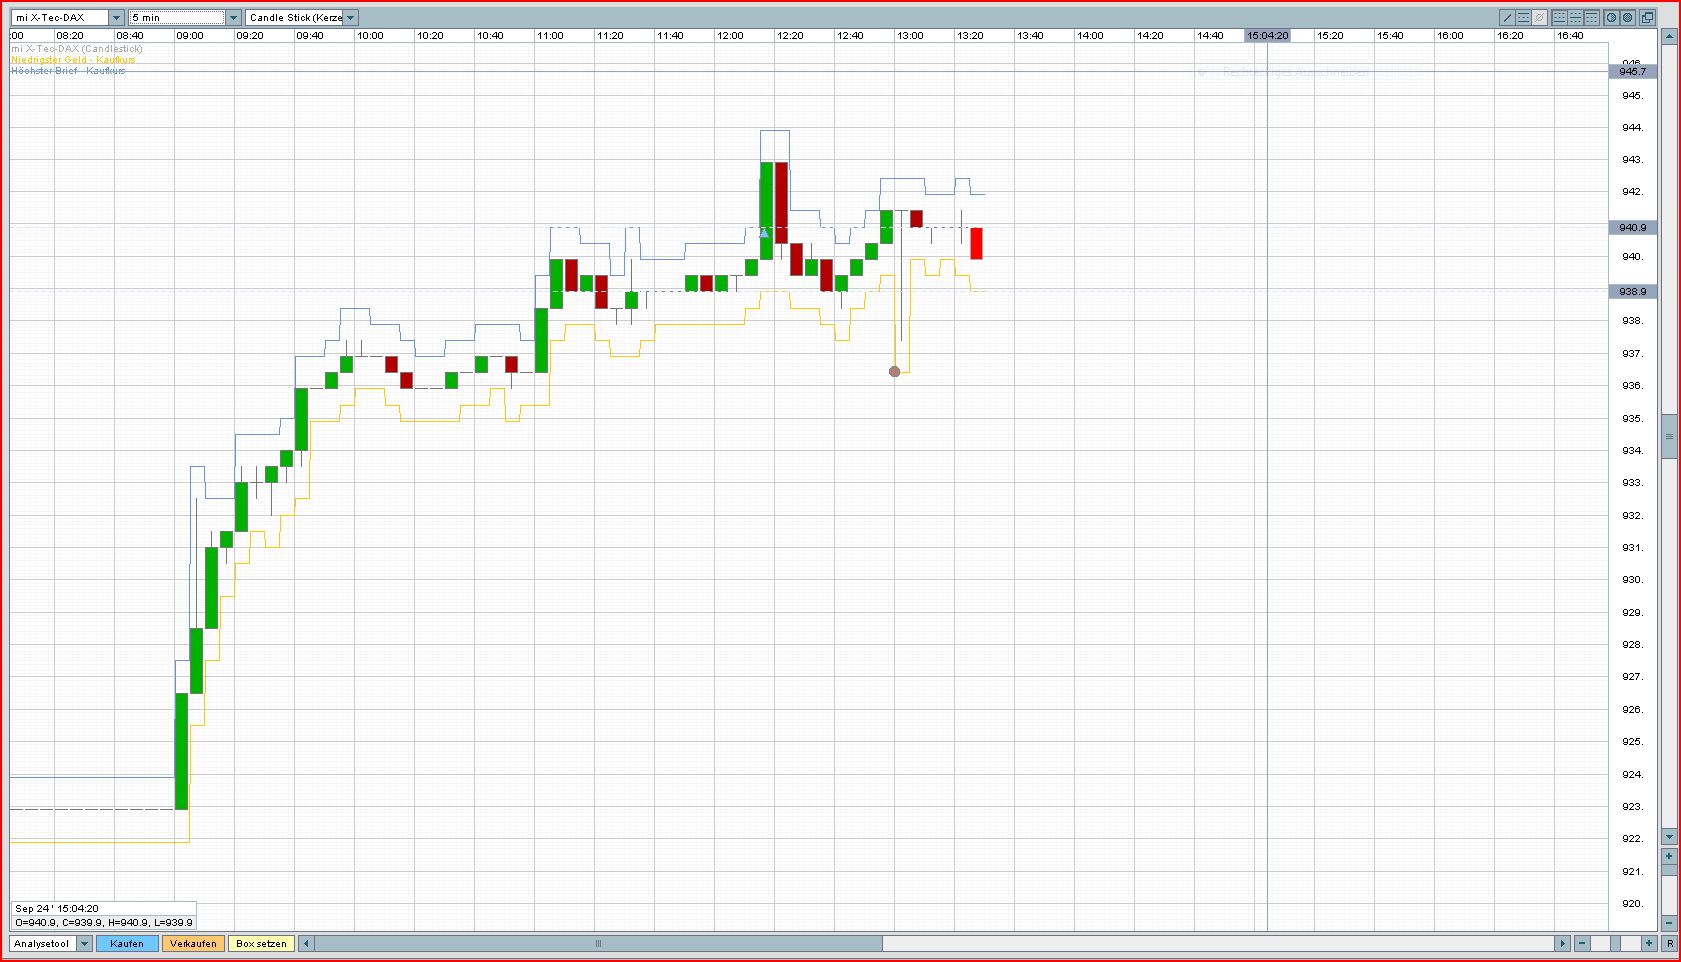
Task: Click the 11:00 time axis label
Action: 550,35
